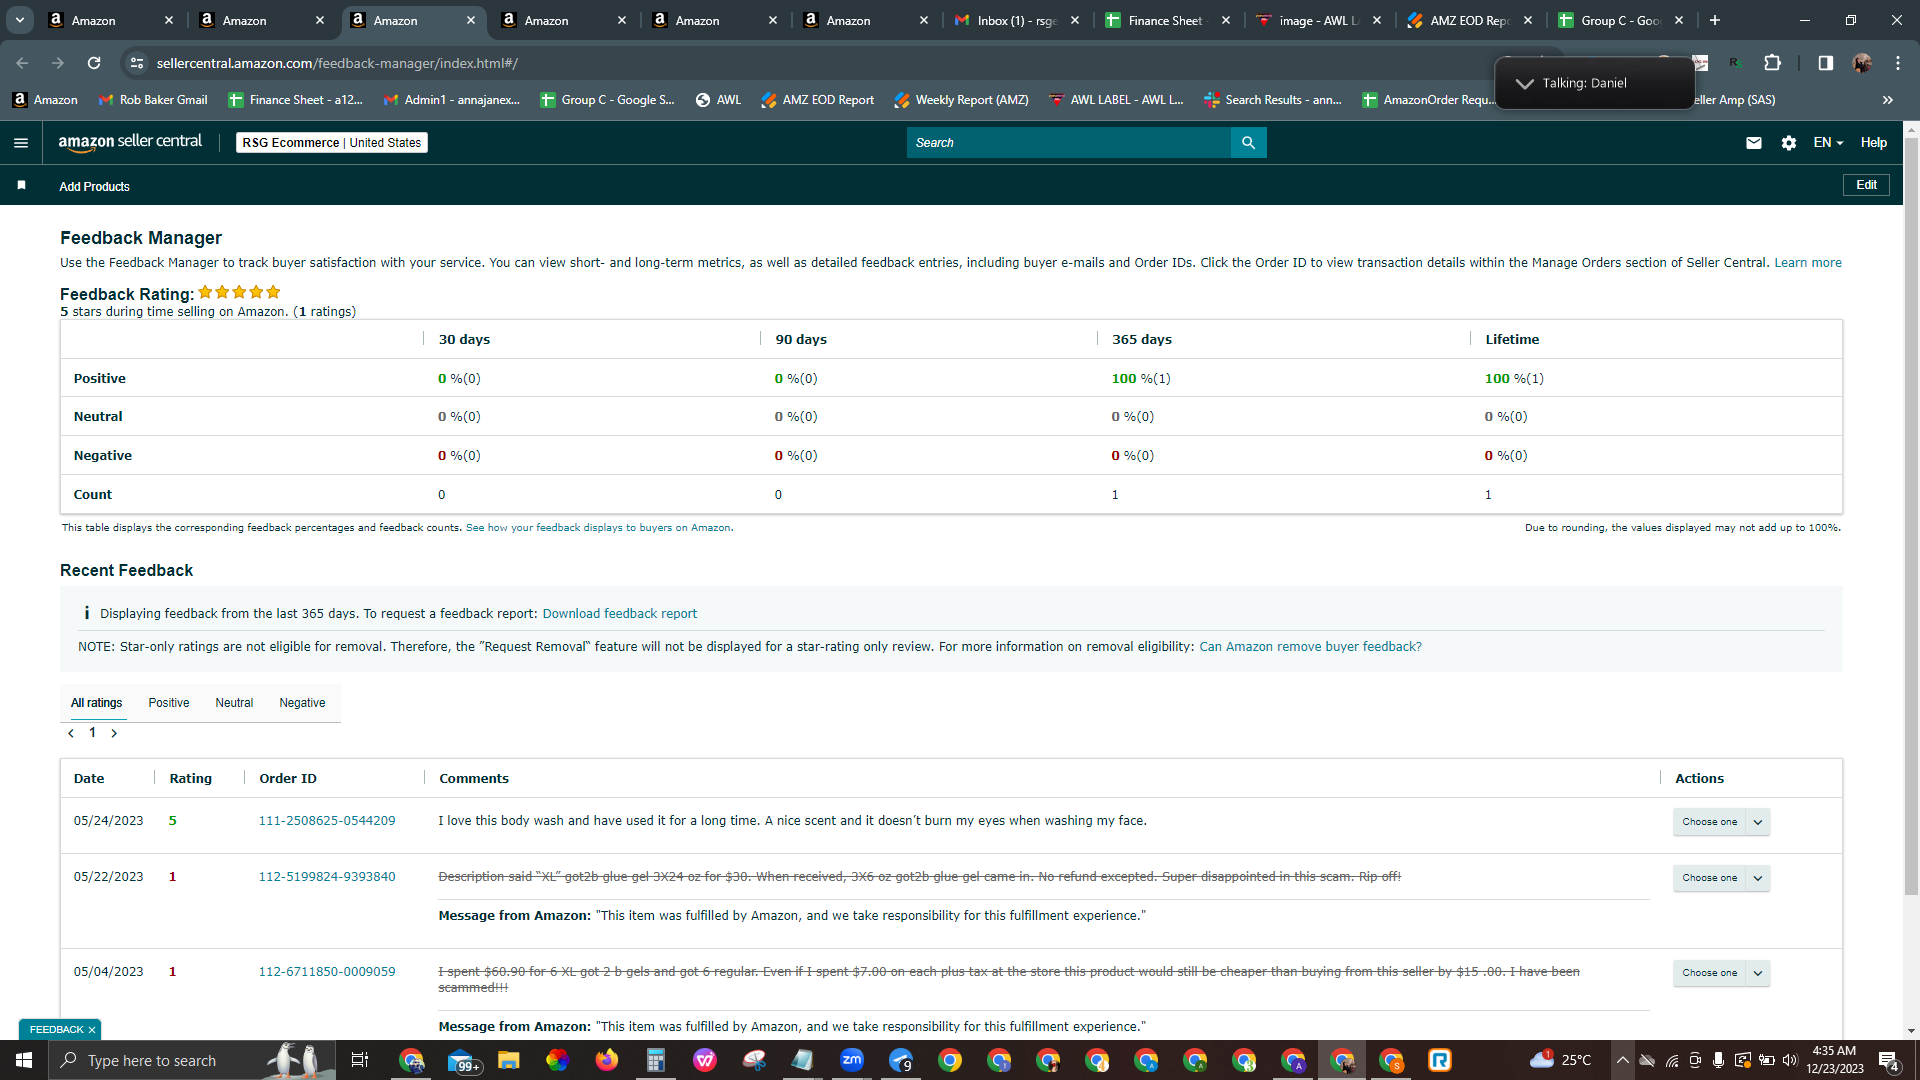1920x1080 pixels.
Task: Switch to the Inbox (1) Gmail tab
Action: 1017,20
